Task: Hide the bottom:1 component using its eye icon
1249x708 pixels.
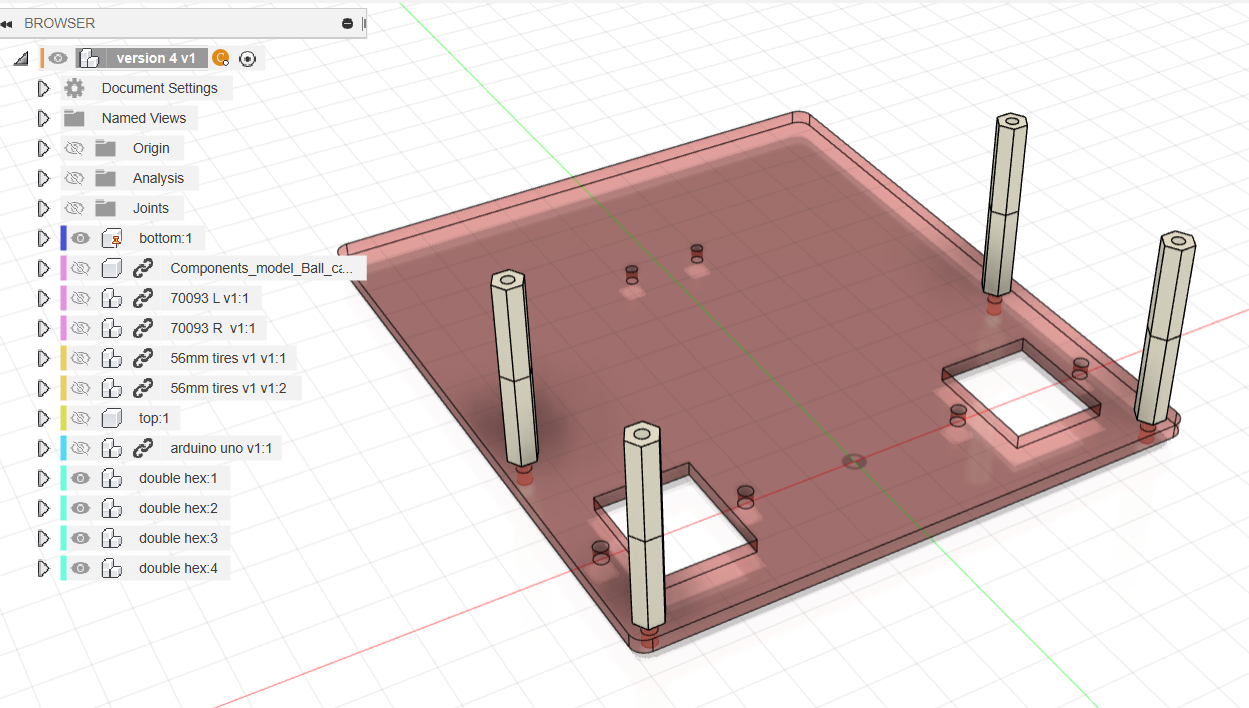Action: coord(81,238)
